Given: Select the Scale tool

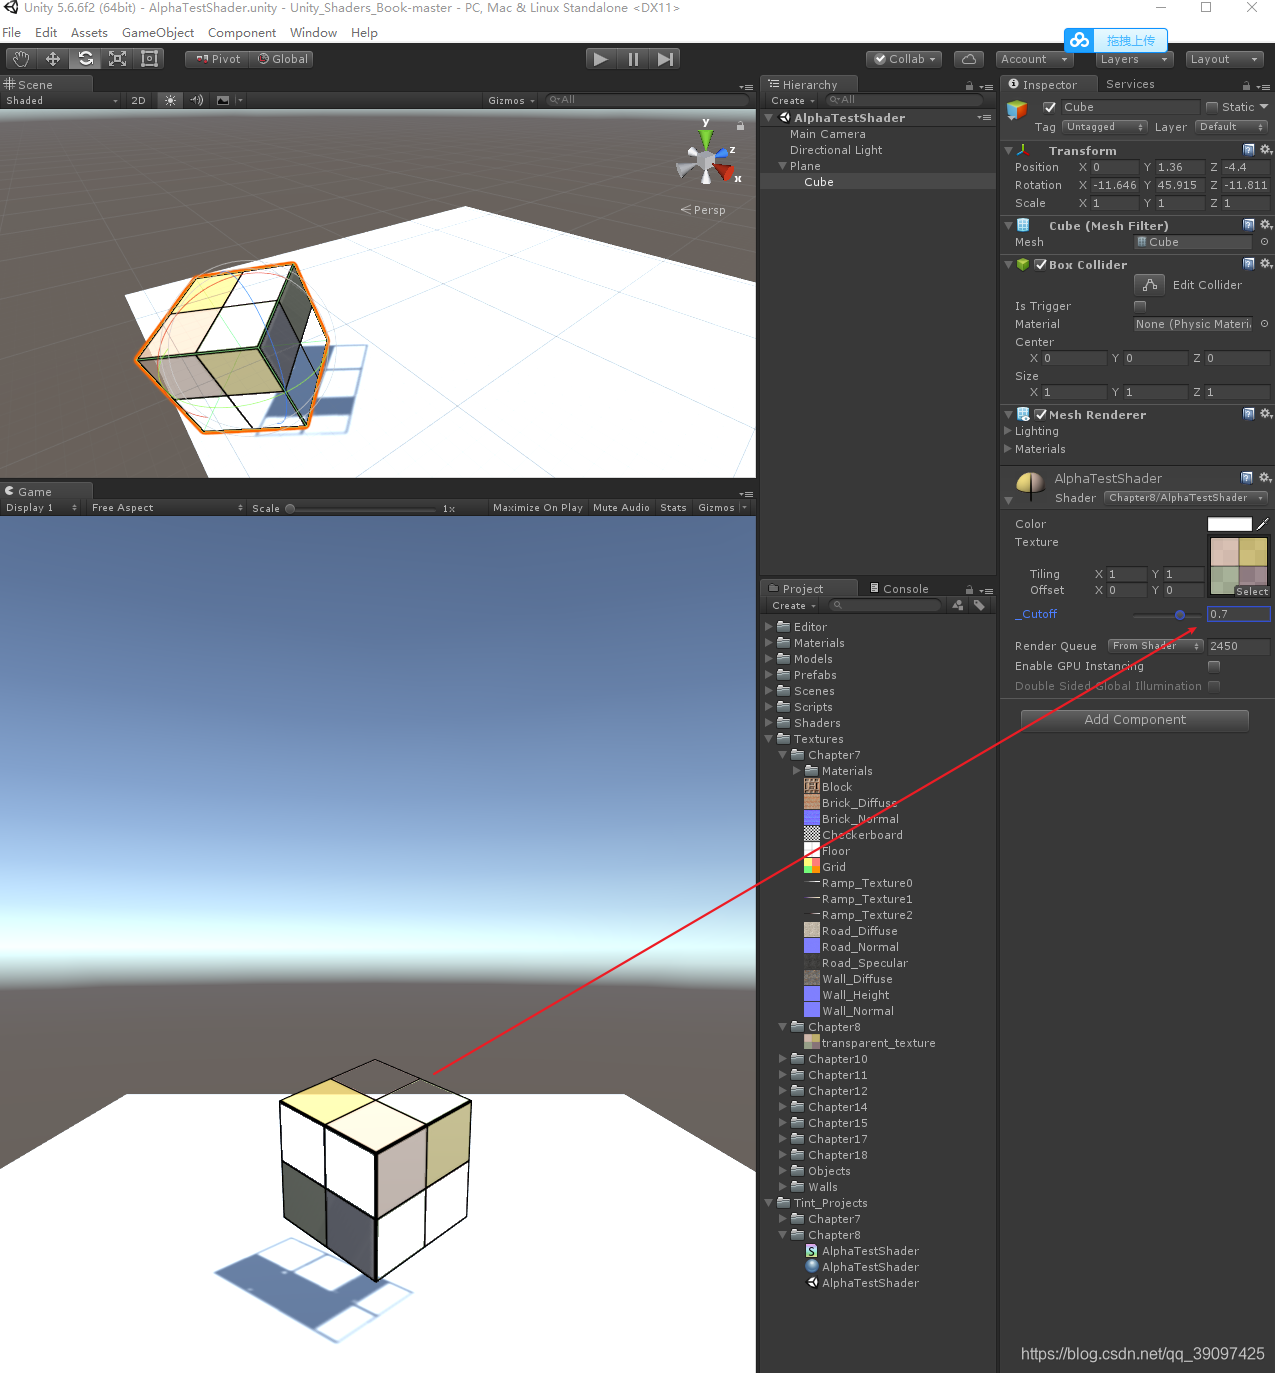Looking at the screenshot, I should tap(116, 58).
